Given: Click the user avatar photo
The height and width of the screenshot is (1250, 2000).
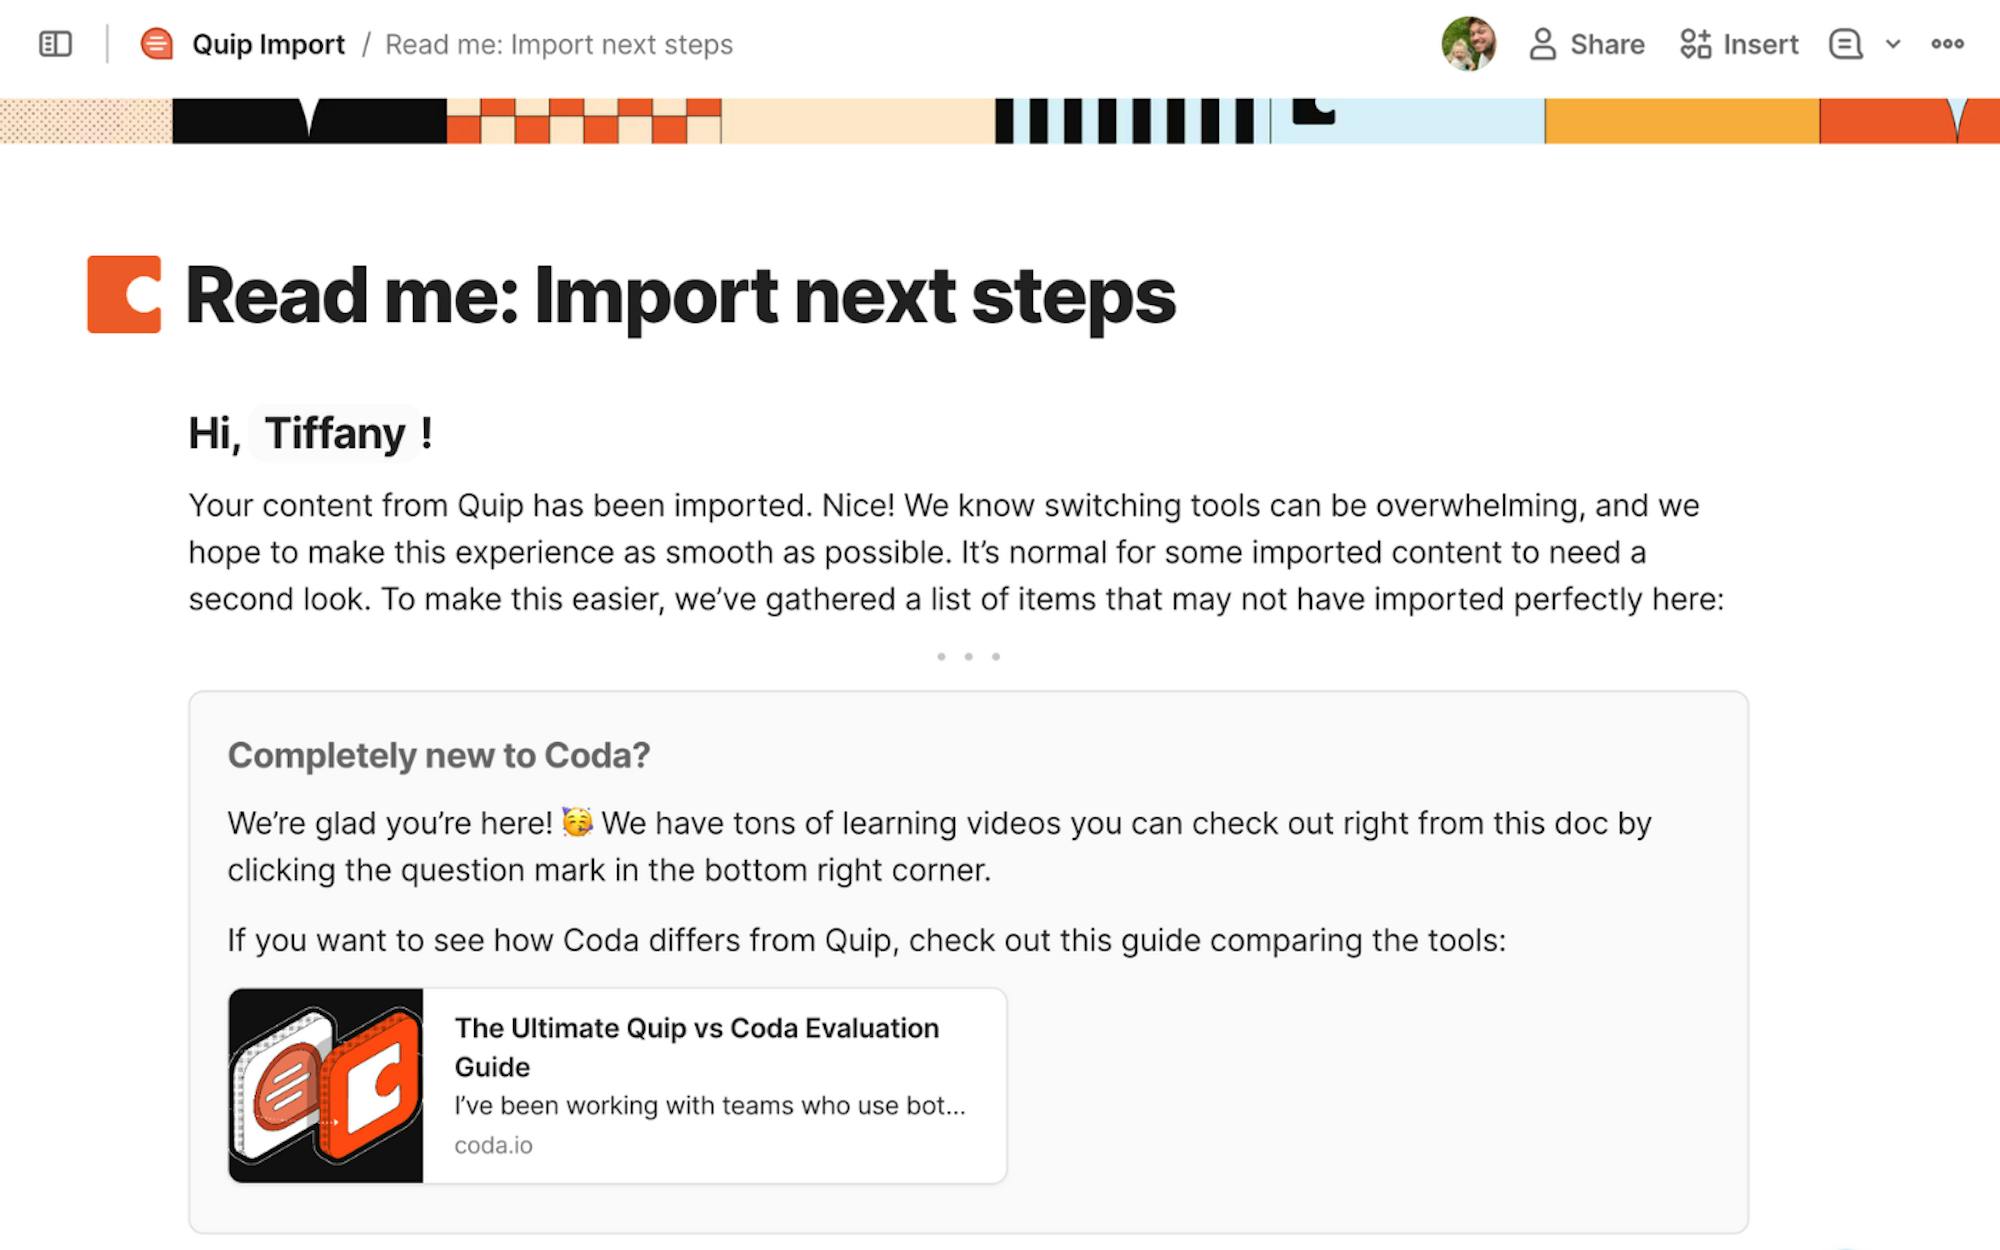Looking at the screenshot, I should click(1468, 44).
